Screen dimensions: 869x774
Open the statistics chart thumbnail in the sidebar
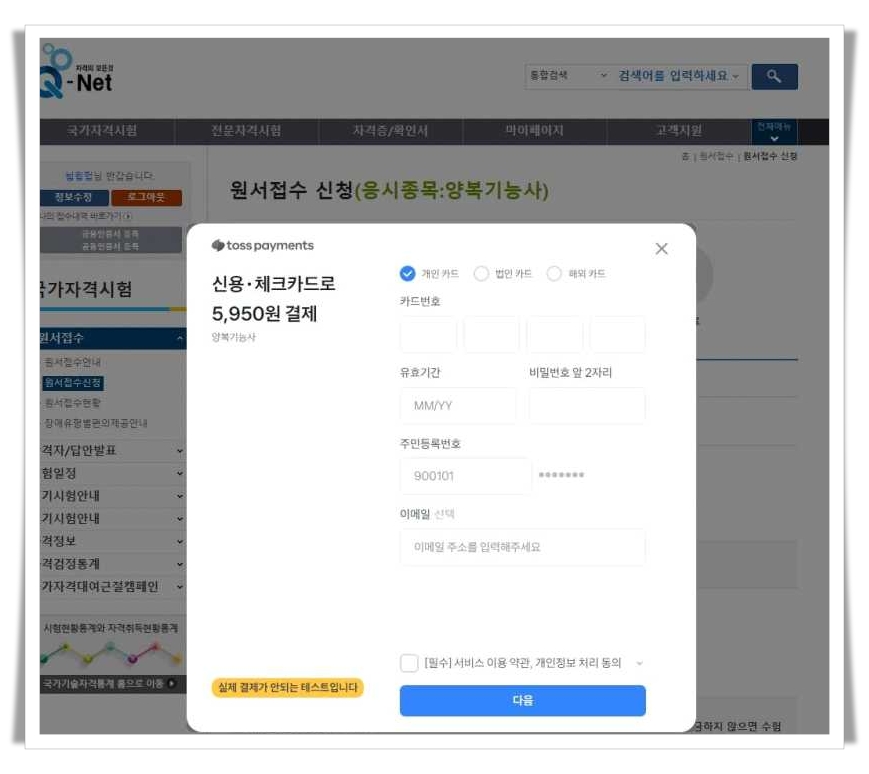click(110, 655)
